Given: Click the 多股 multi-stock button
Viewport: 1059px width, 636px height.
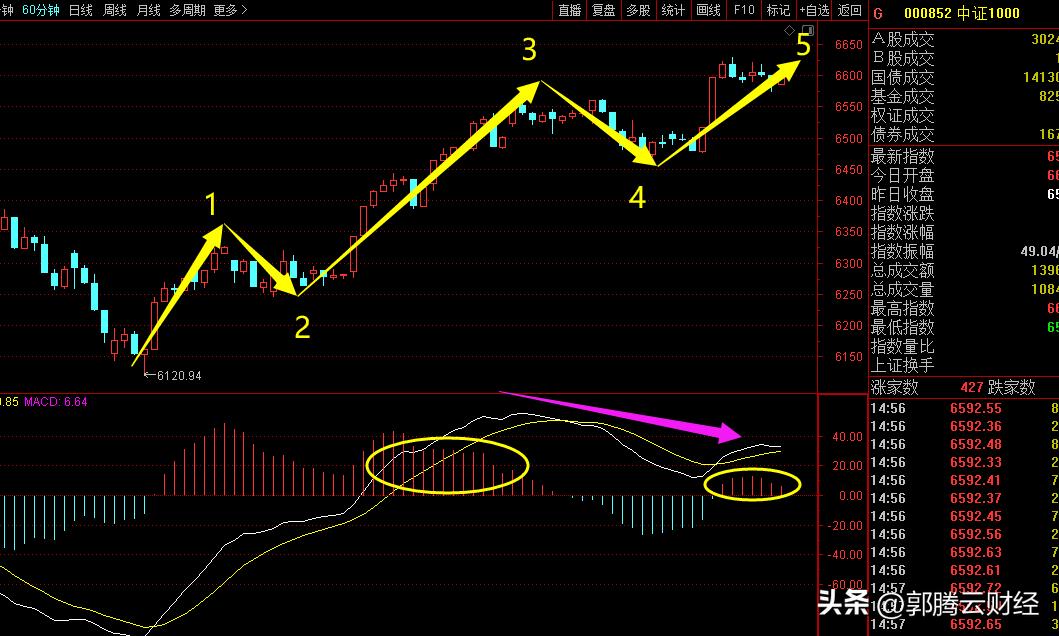Looking at the screenshot, I should coord(638,10).
